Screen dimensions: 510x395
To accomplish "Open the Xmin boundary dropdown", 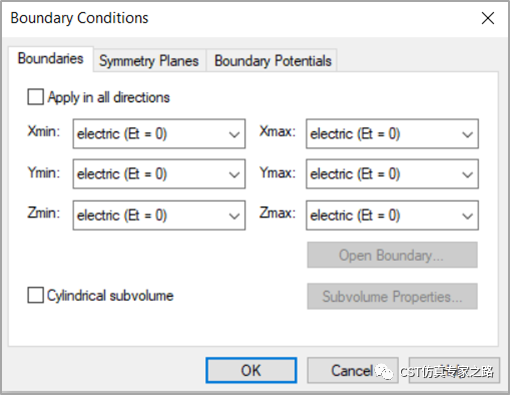I will coord(159,134).
